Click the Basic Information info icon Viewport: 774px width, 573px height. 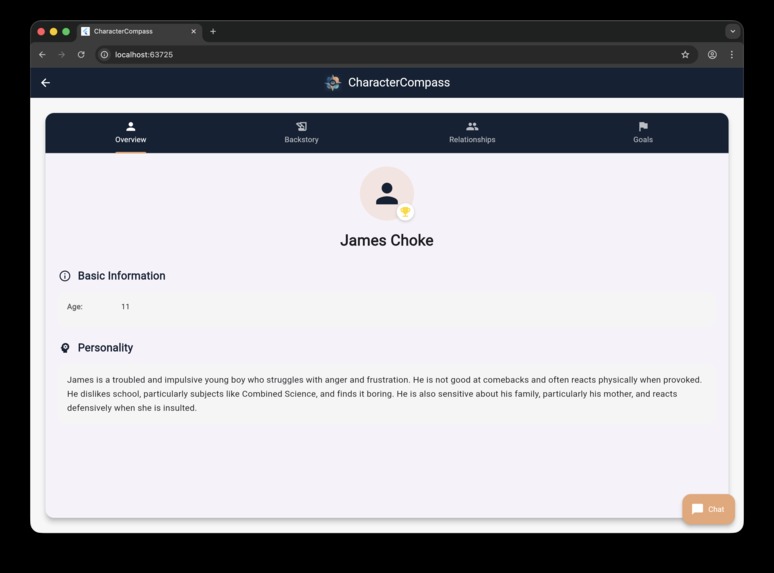tap(65, 276)
